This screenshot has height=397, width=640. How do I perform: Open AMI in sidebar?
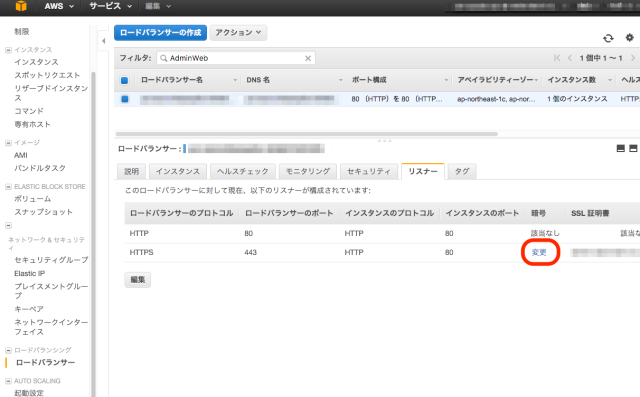pyautogui.click(x=21, y=155)
